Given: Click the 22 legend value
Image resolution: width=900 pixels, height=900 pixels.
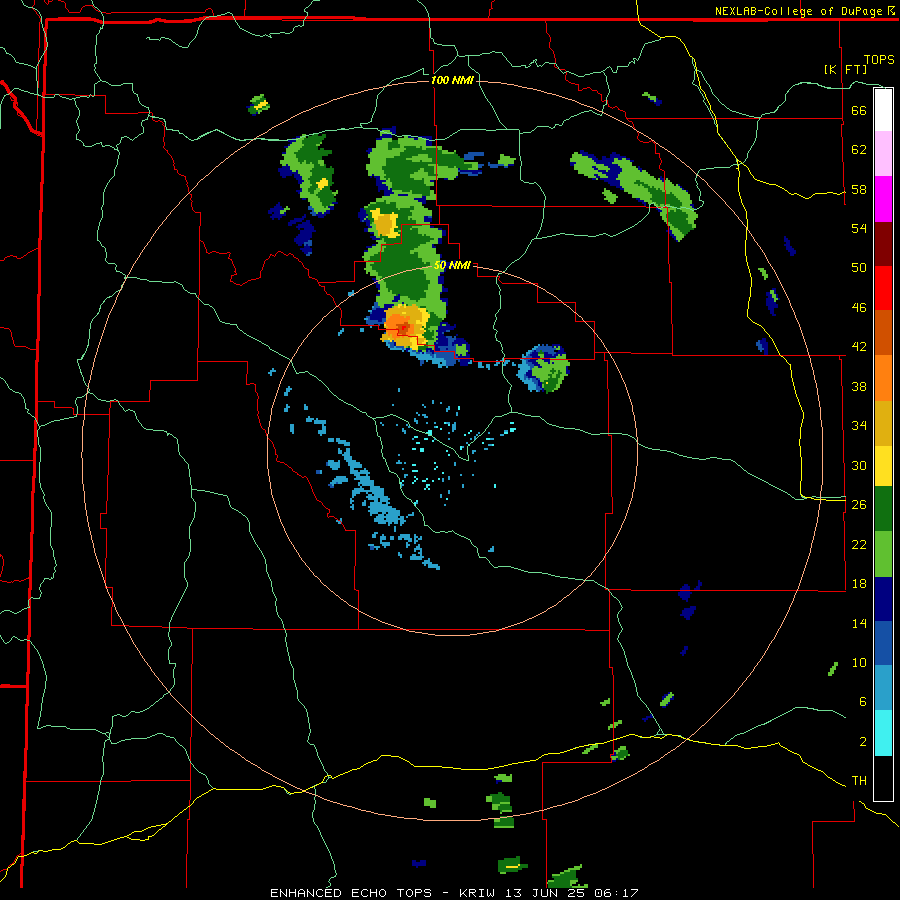Looking at the screenshot, I should pyautogui.click(x=859, y=544).
